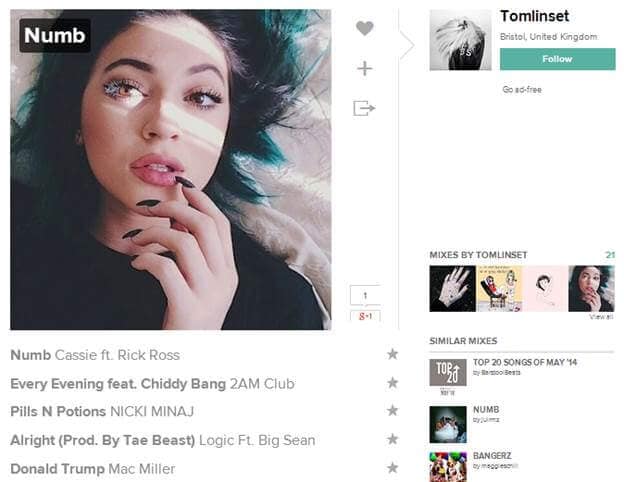
Task: Click the Google +1 button
Action: point(365,316)
